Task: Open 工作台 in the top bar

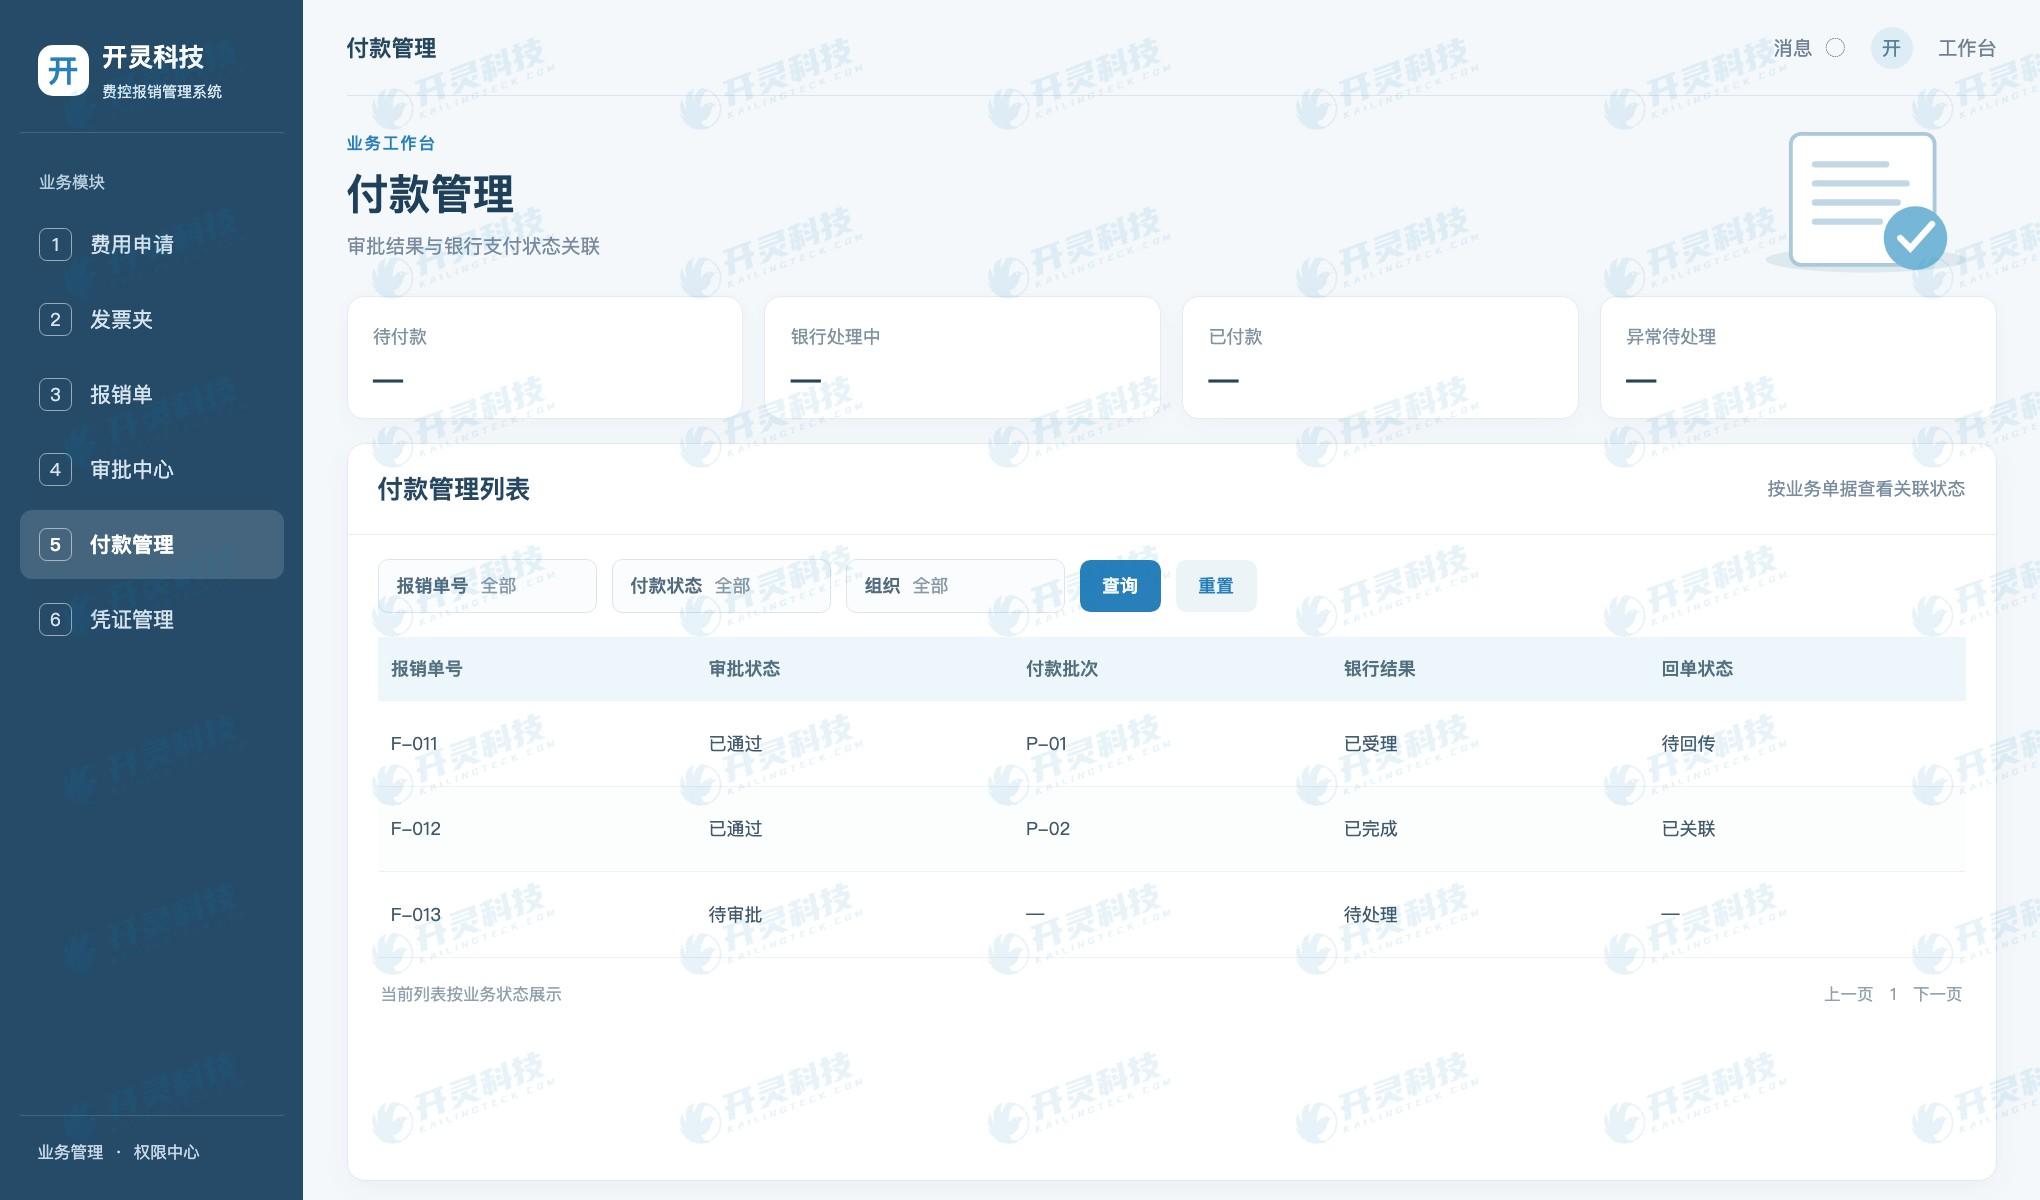Action: click(1967, 48)
